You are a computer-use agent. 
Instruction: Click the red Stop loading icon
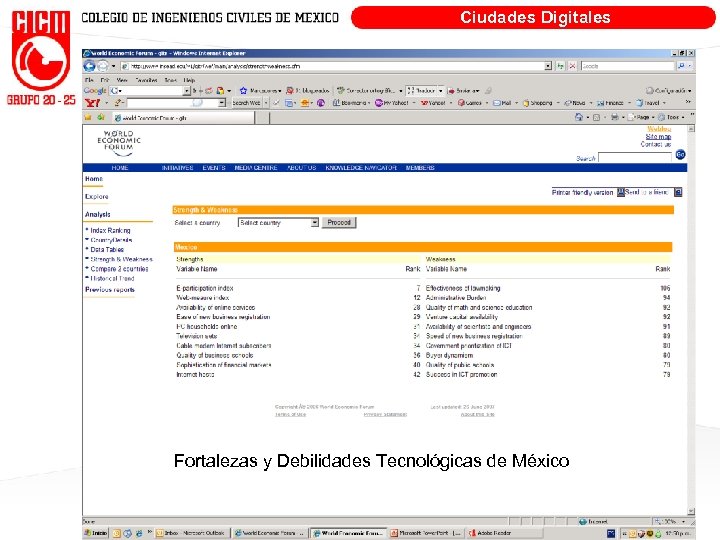coord(572,66)
